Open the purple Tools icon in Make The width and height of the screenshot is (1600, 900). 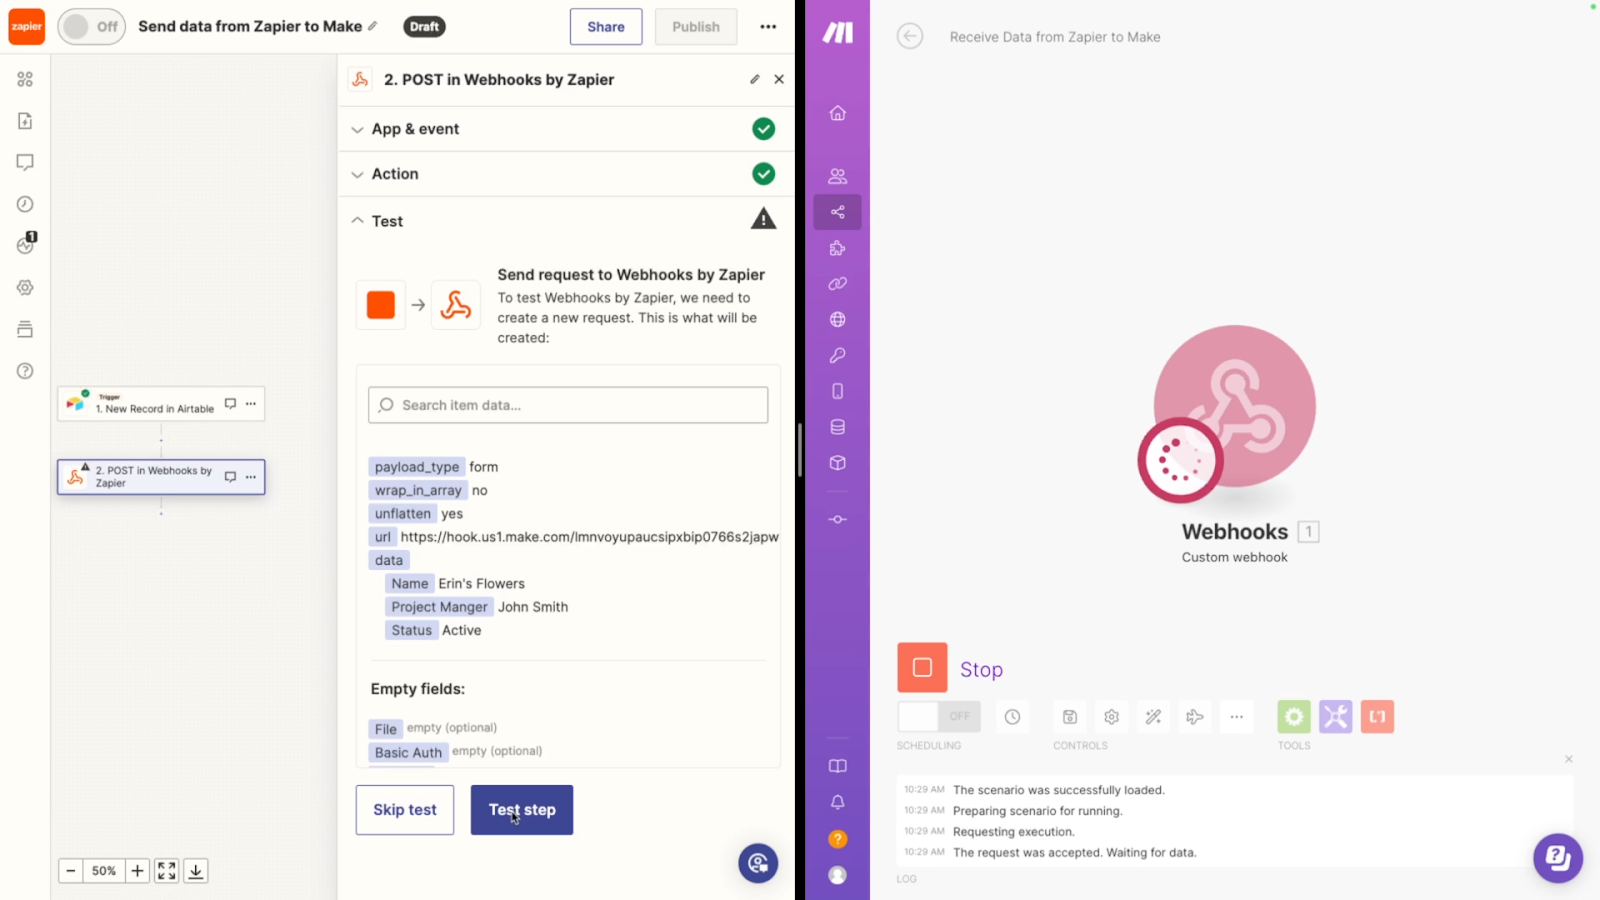point(1336,717)
